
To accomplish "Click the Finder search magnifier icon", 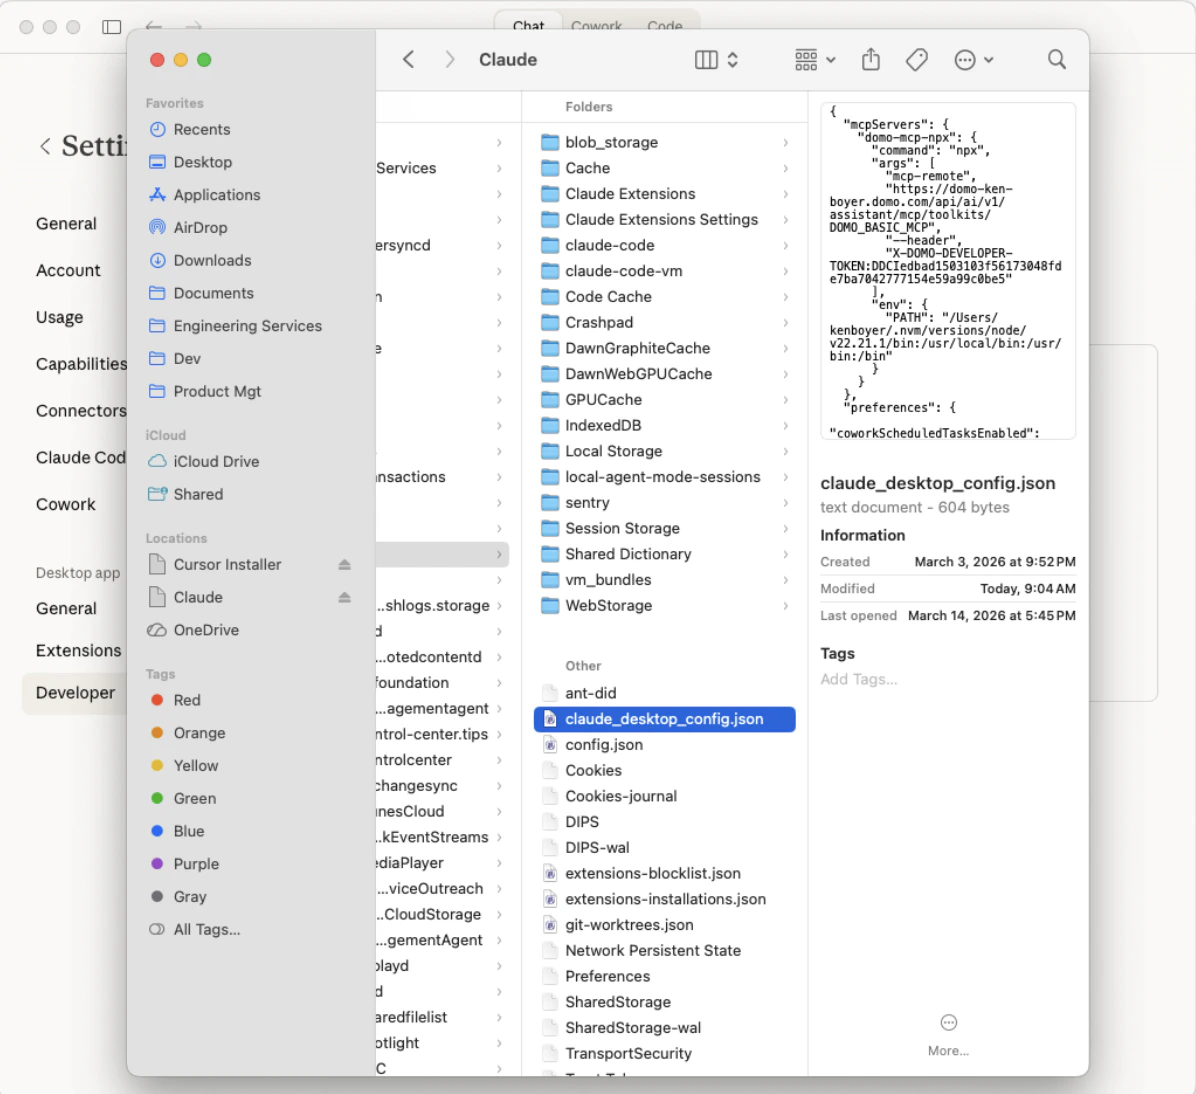I will pos(1056,60).
